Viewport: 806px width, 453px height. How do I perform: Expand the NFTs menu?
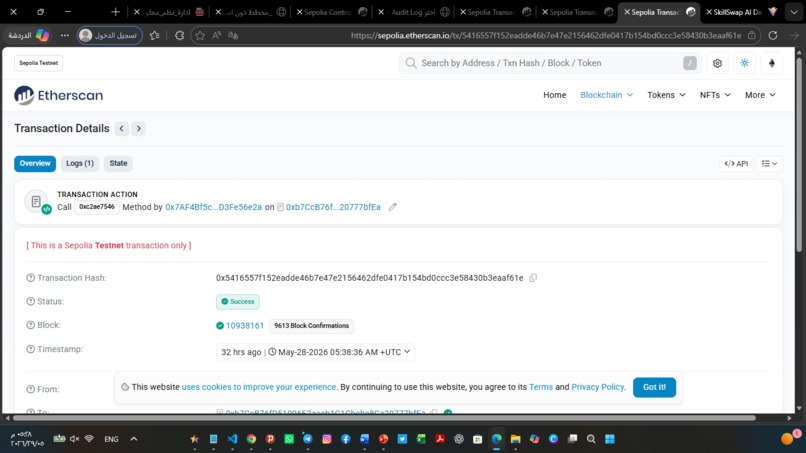click(x=715, y=95)
